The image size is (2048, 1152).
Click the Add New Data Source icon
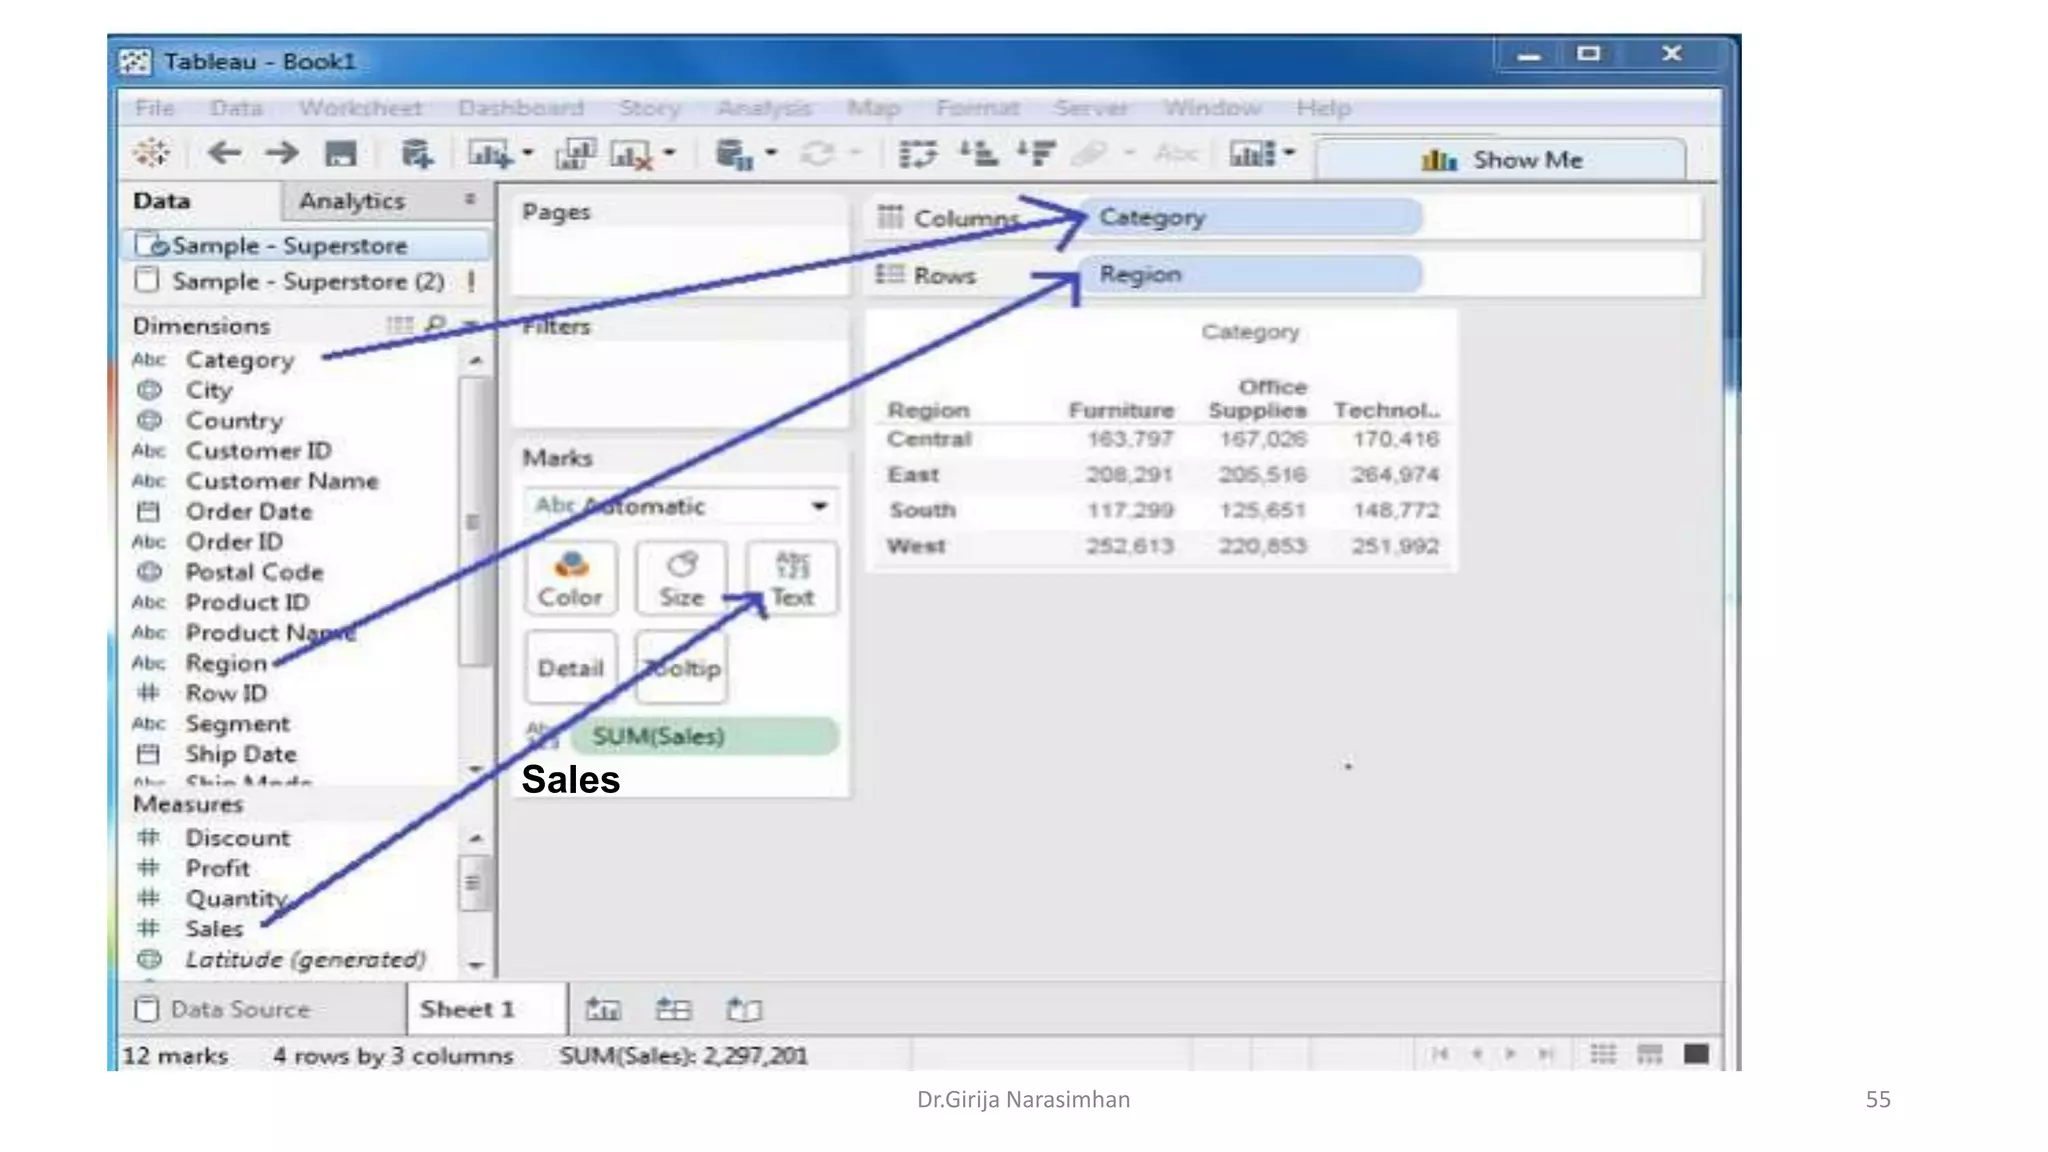coord(416,154)
